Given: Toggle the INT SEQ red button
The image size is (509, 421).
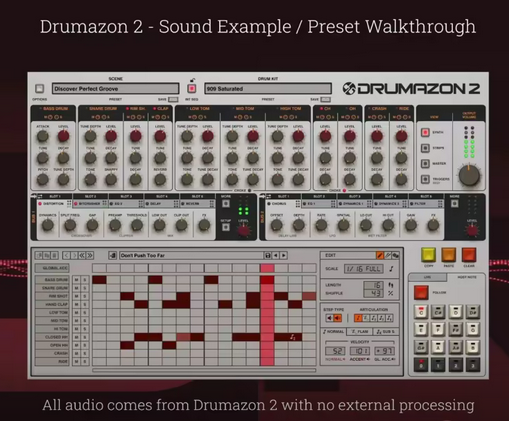Looking at the screenshot, I should (x=192, y=89).
